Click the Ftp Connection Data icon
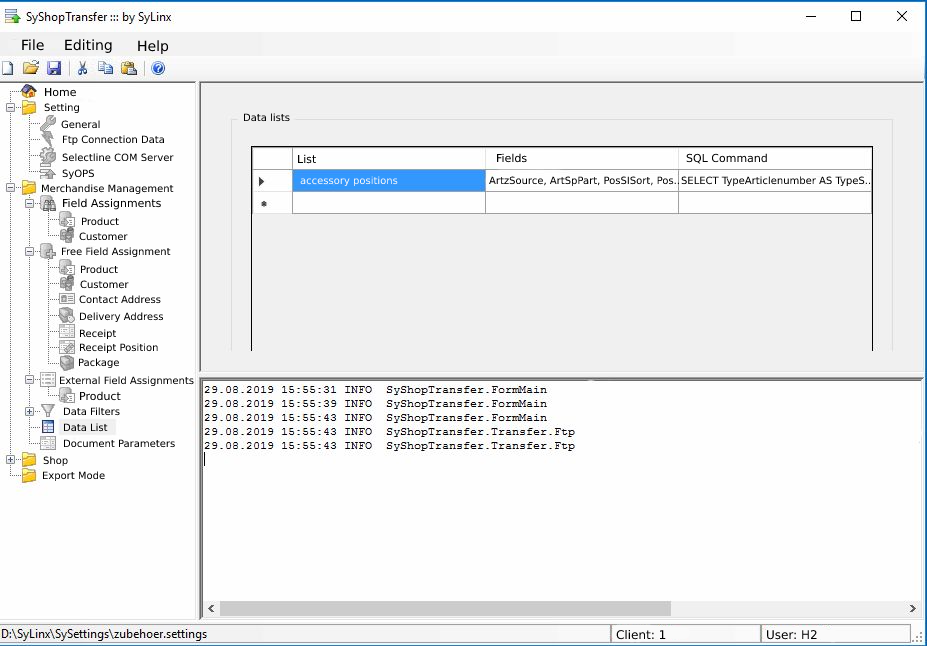This screenshot has height=646, width=932. pos(48,140)
